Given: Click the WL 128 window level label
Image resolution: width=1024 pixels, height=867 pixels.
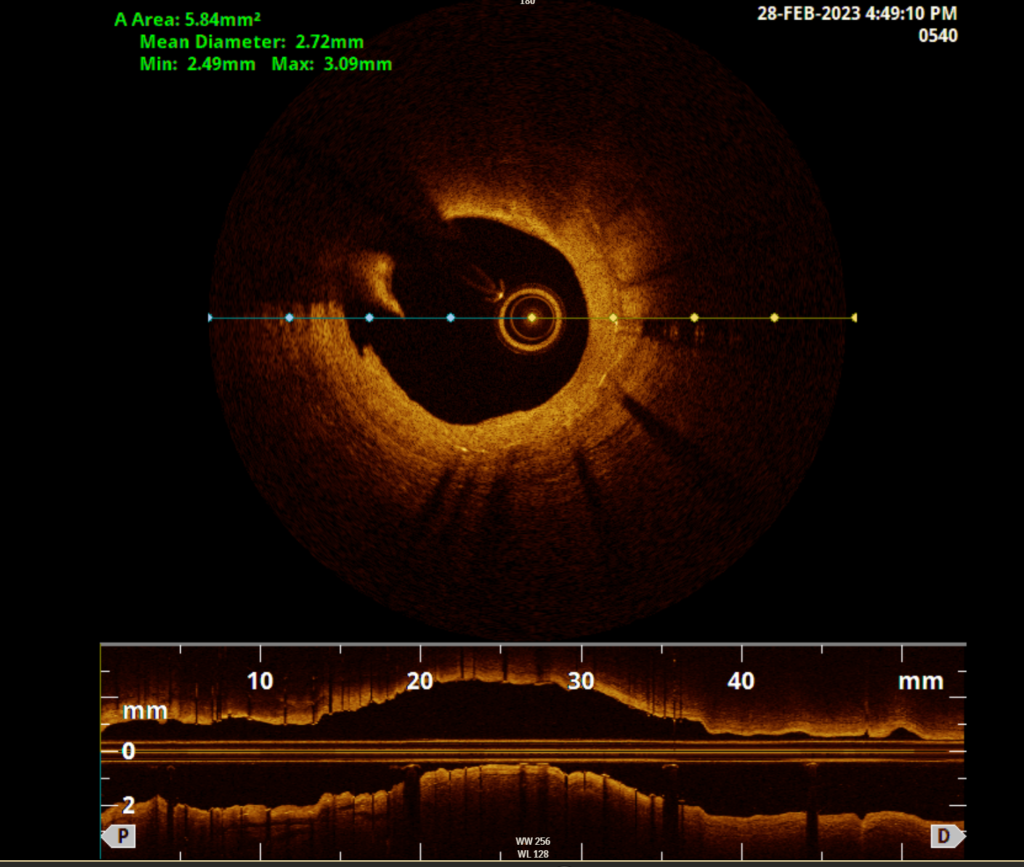Looking at the screenshot, I should (x=526, y=855).
